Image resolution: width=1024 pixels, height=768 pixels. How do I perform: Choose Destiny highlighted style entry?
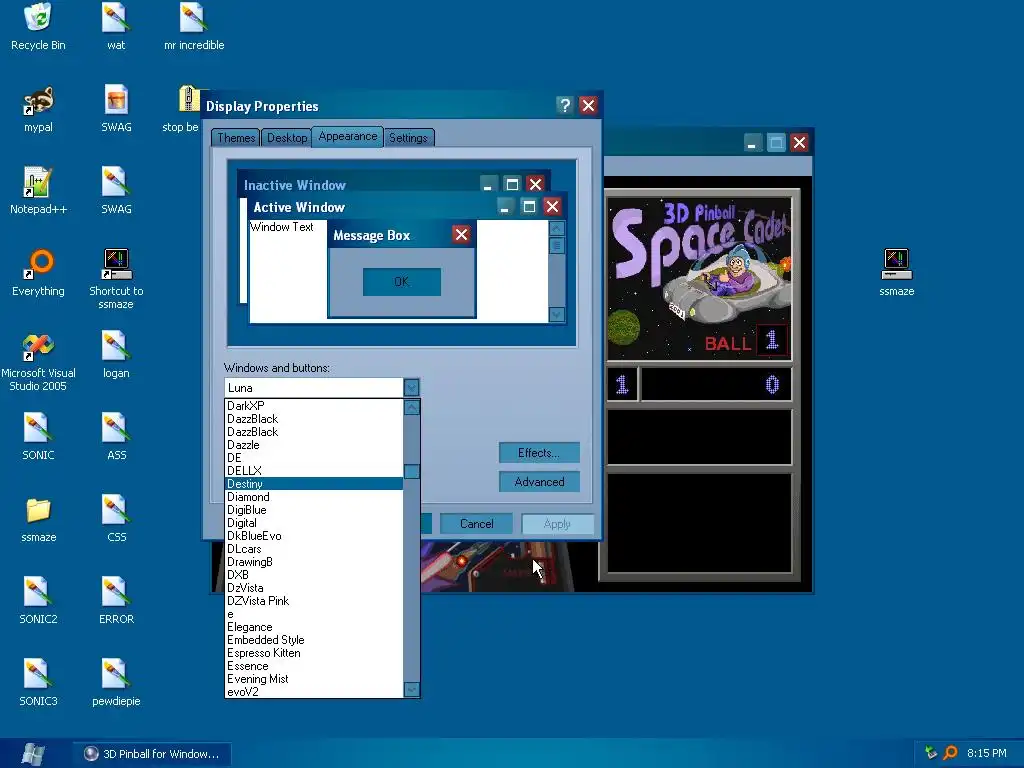point(313,484)
